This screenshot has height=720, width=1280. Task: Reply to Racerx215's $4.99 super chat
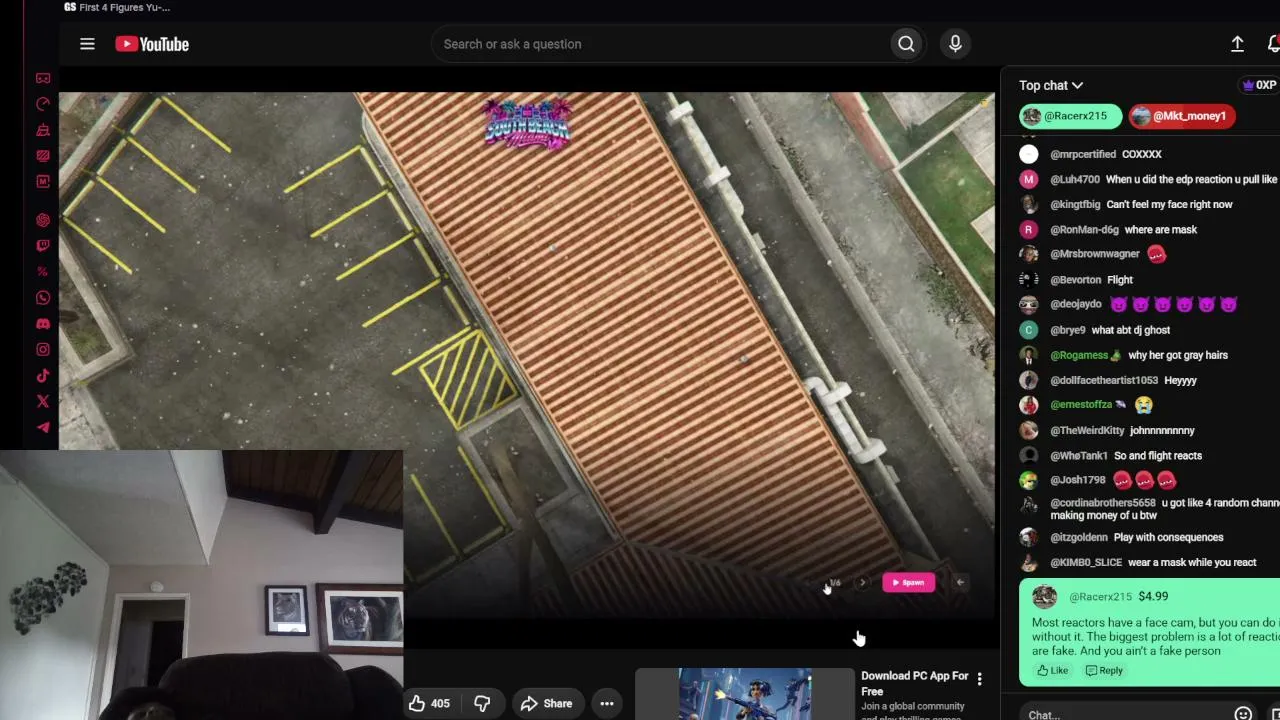[x=1104, y=671]
